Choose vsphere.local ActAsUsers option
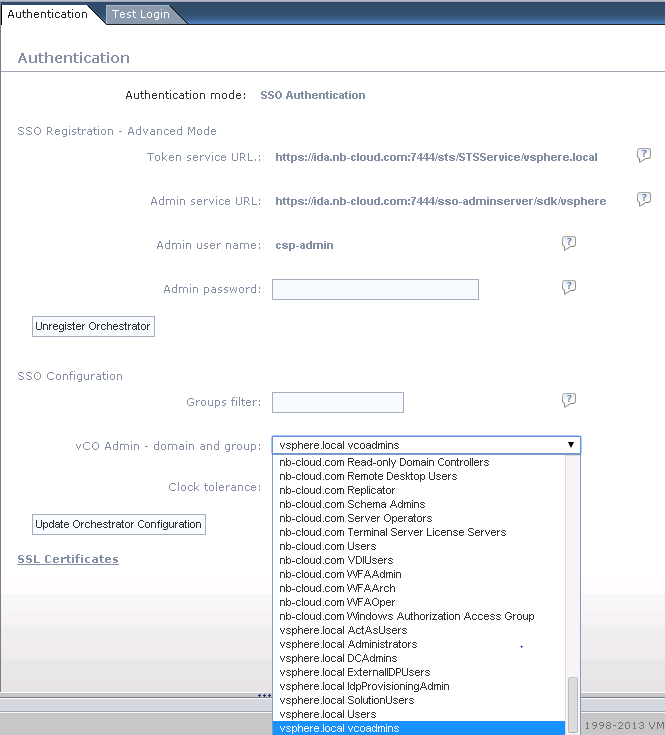665x735 pixels. 419,630
